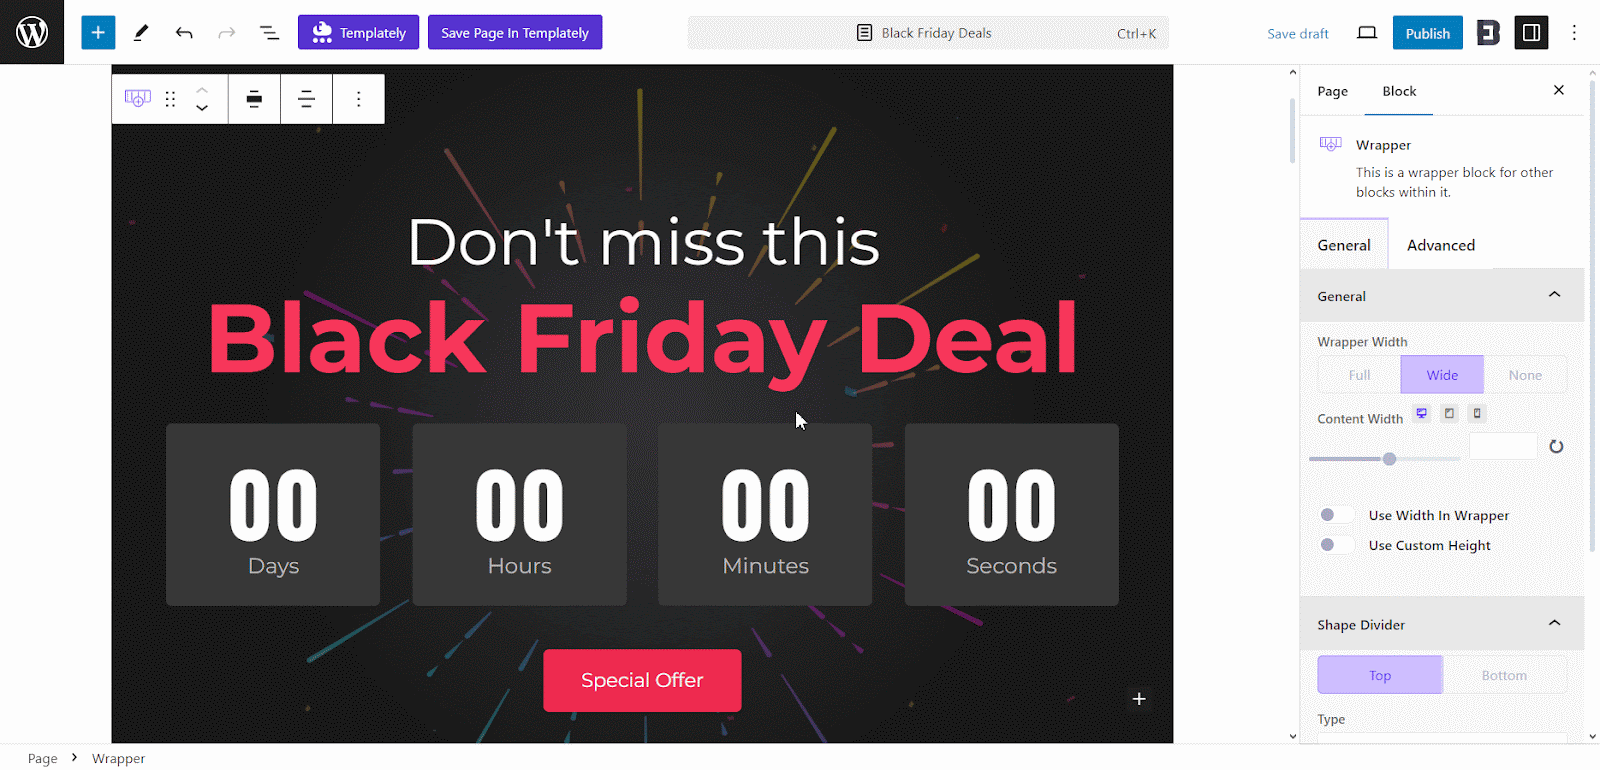
Task: Select the Full wrapper width option
Action: 1359,375
